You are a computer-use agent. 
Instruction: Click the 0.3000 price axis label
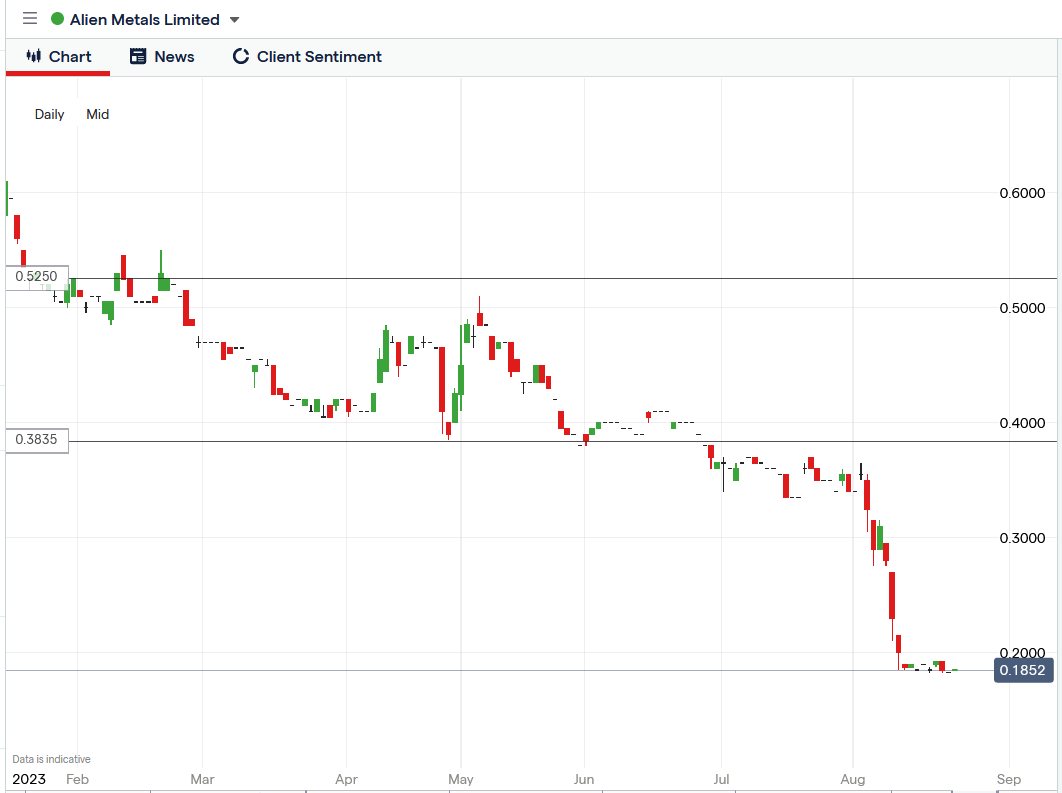(x=1022, y=538)
